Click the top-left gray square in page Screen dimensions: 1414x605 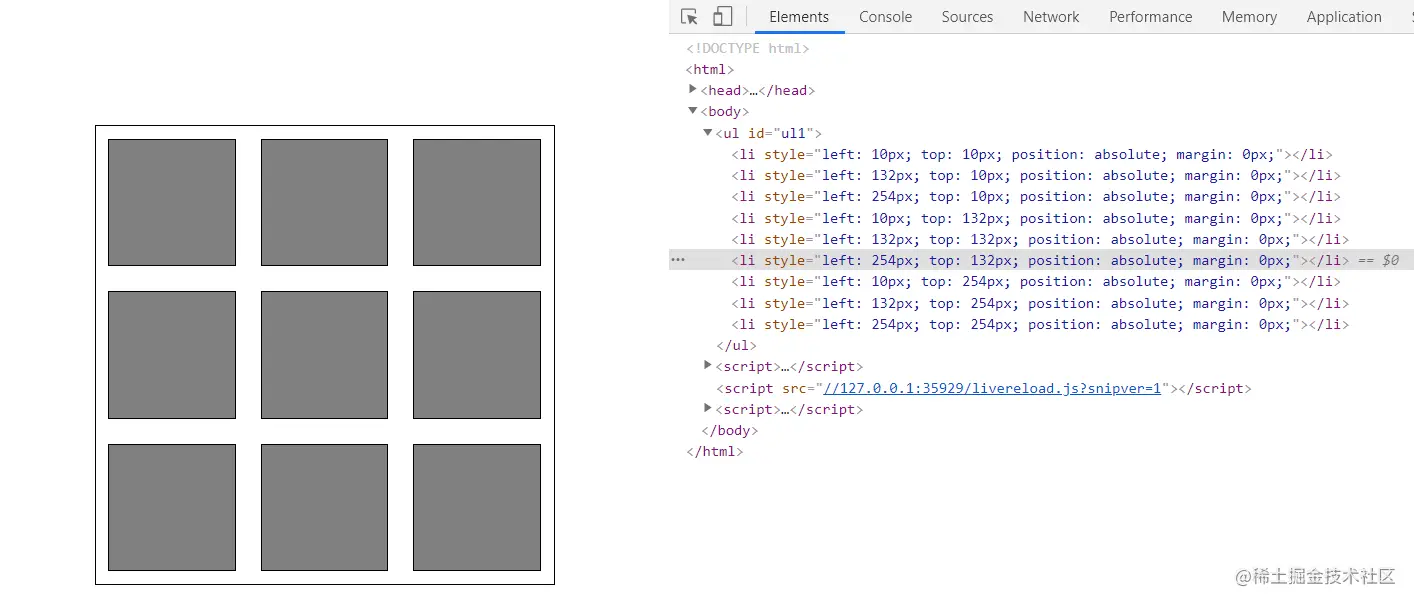172,202
